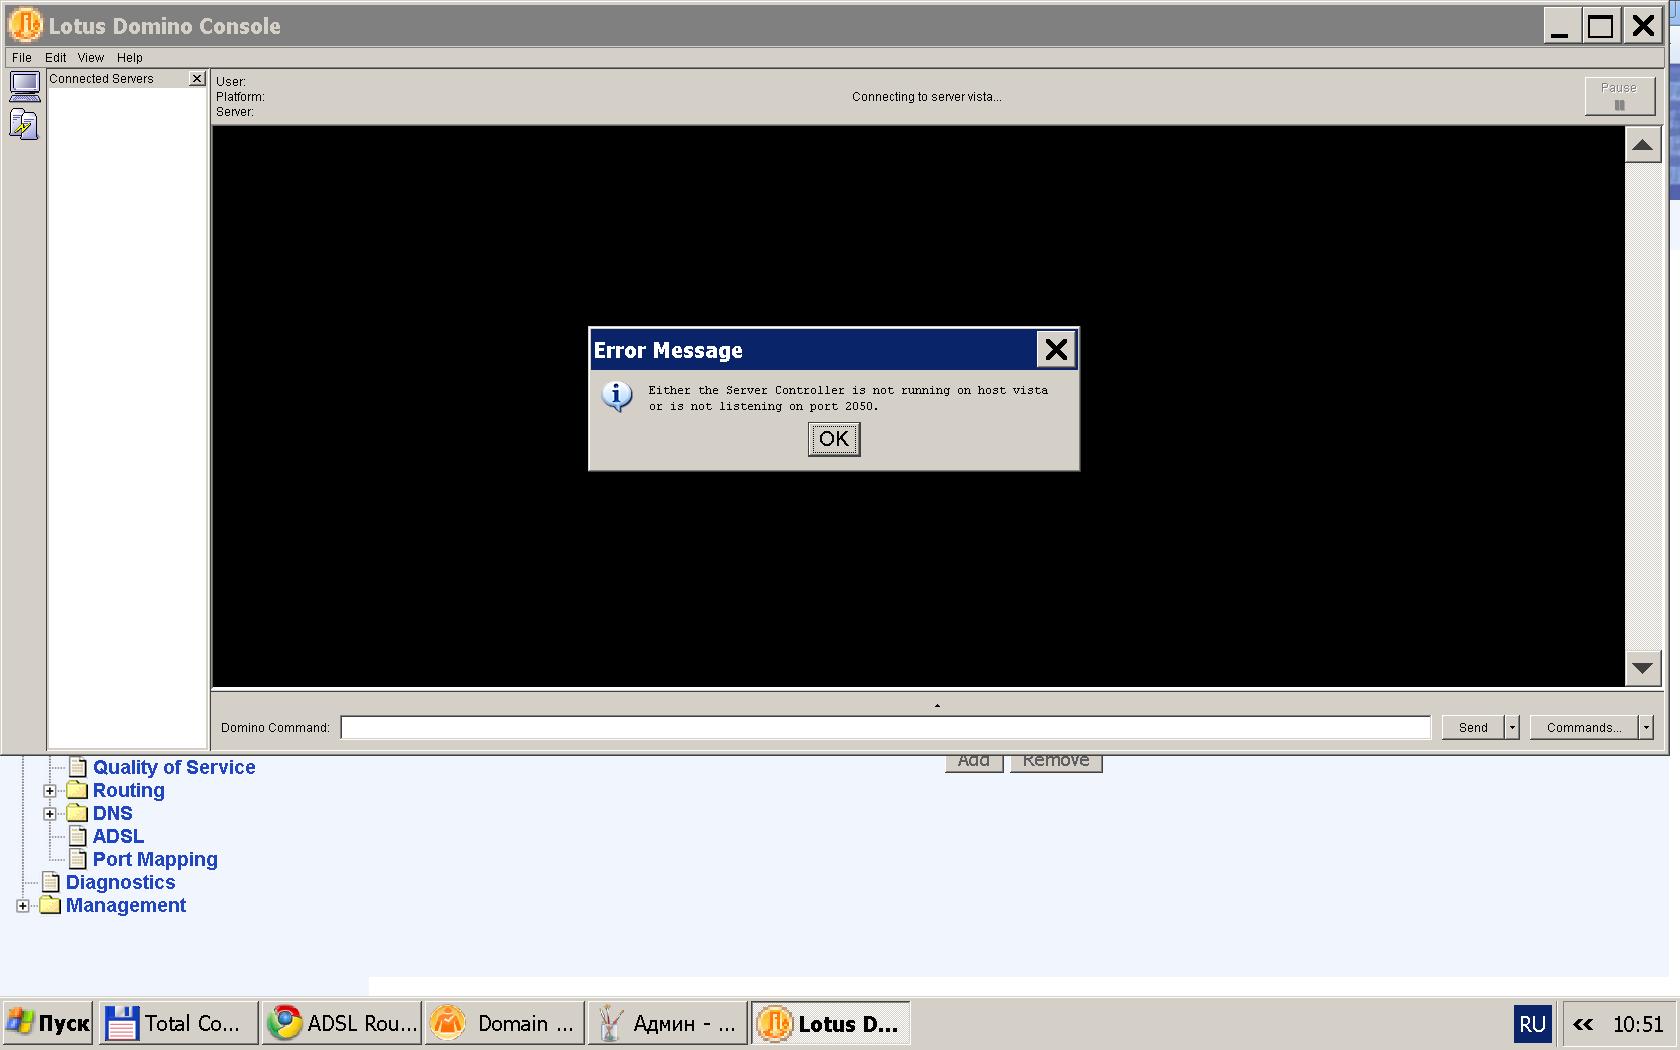This screenshot has width=1680, height=1050.
Task: Click the Quality of Service page icon
Action: (x=77, y=767)
